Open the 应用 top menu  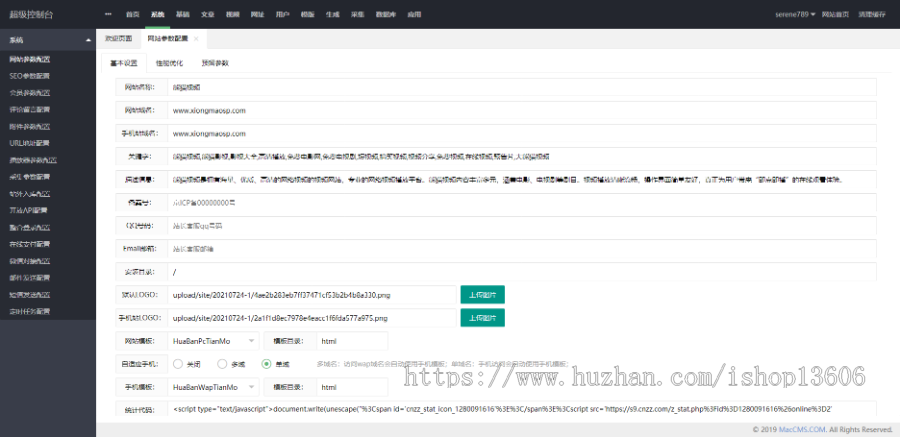[414, 14]
